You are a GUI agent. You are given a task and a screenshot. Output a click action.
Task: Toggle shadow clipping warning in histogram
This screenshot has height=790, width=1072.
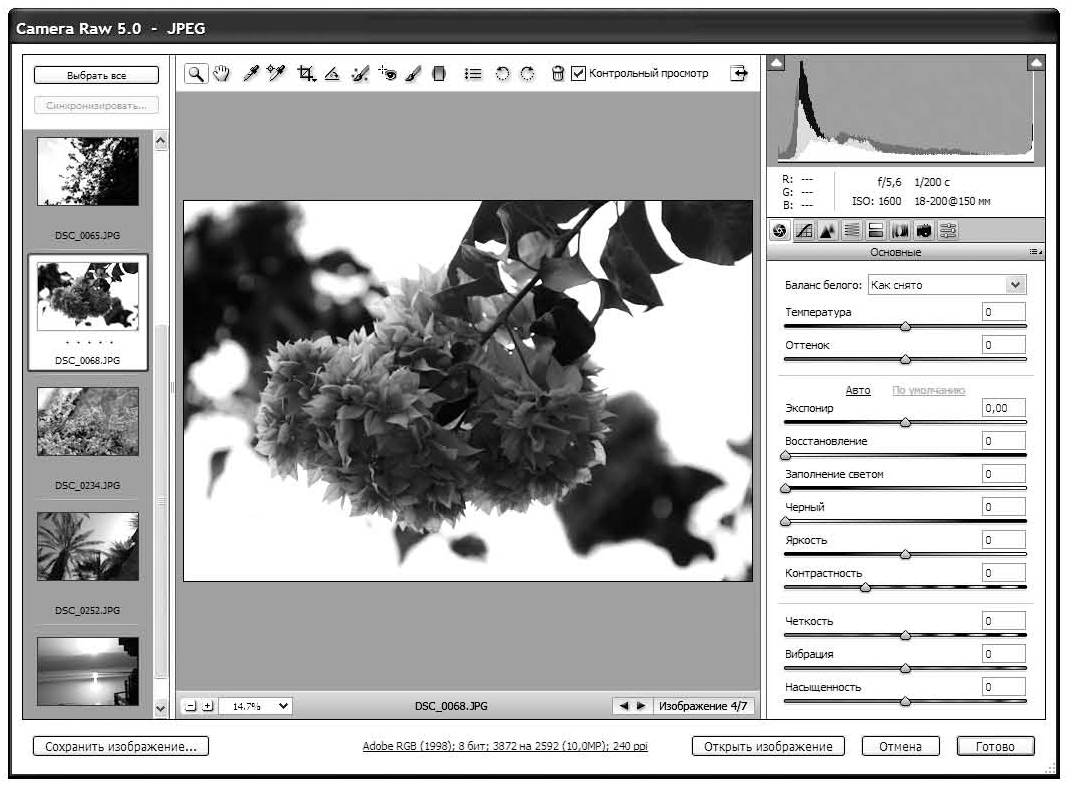(778, 64)
